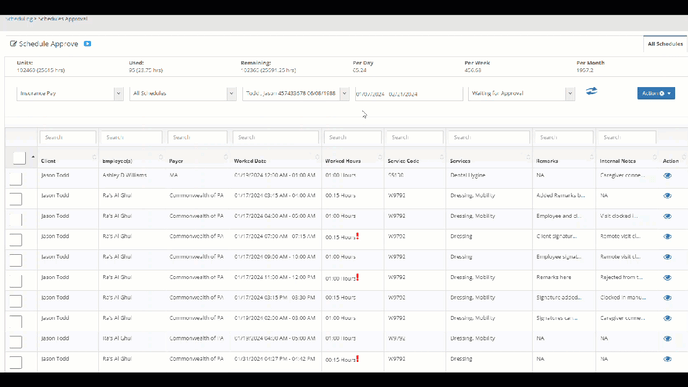The width and height of the screenshot is (688, 387).
Task: Follow the Scheduling breadcrumb link
Action: 19,19
